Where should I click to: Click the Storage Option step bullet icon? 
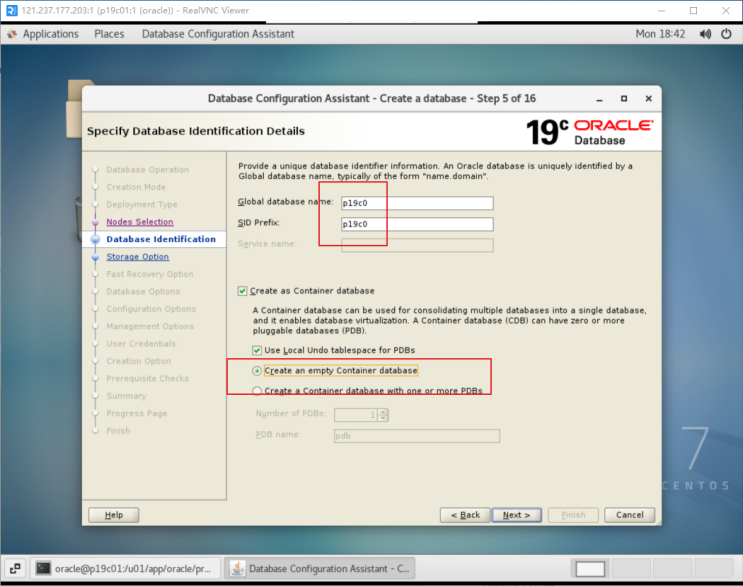pos(95,257)
